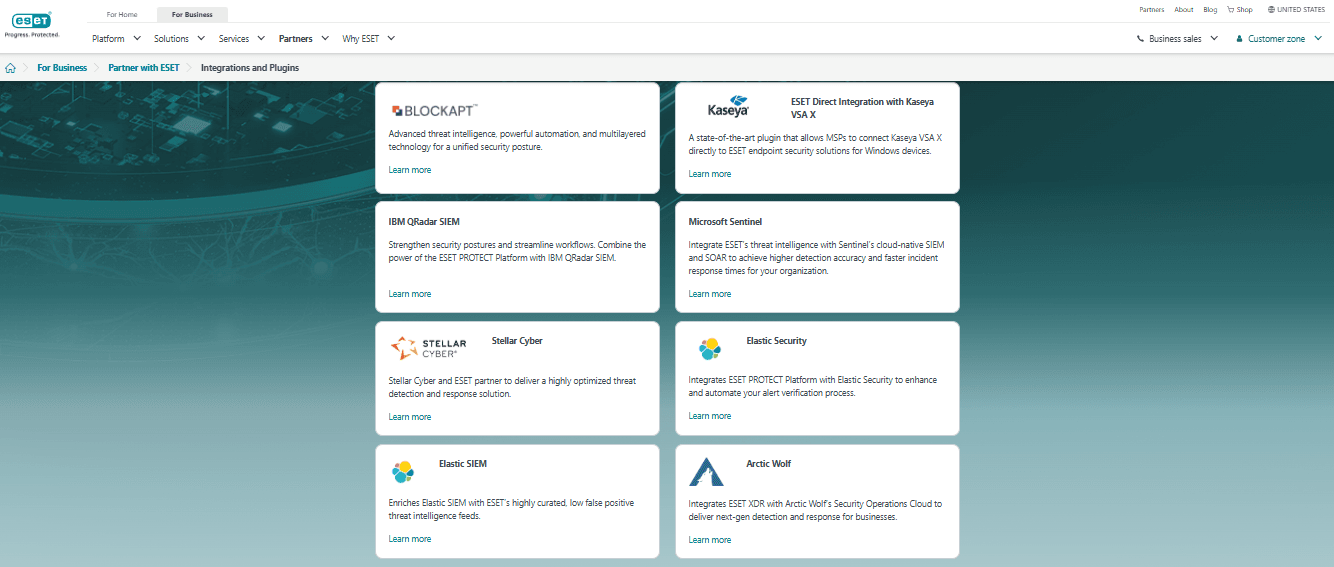Click the Stellar Cyber logo
1334x567 pixels.
pos(428,348)
